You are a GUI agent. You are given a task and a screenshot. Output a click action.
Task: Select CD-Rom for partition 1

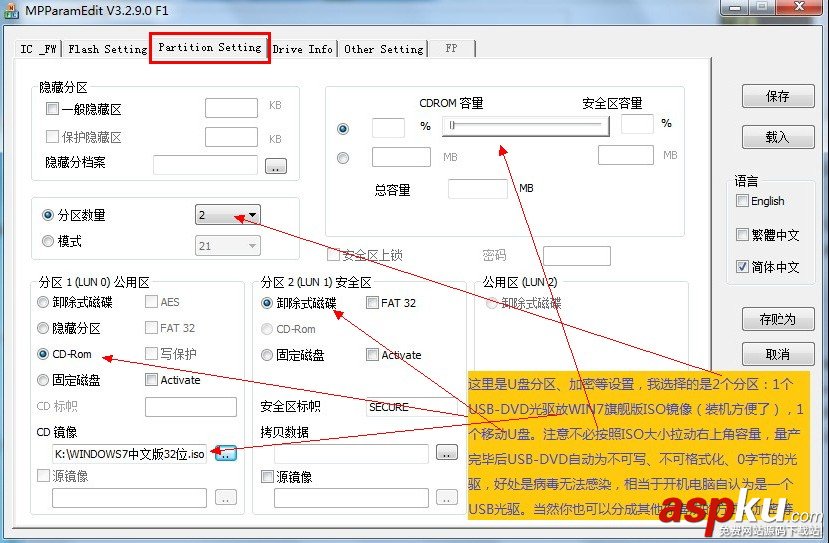42,354
